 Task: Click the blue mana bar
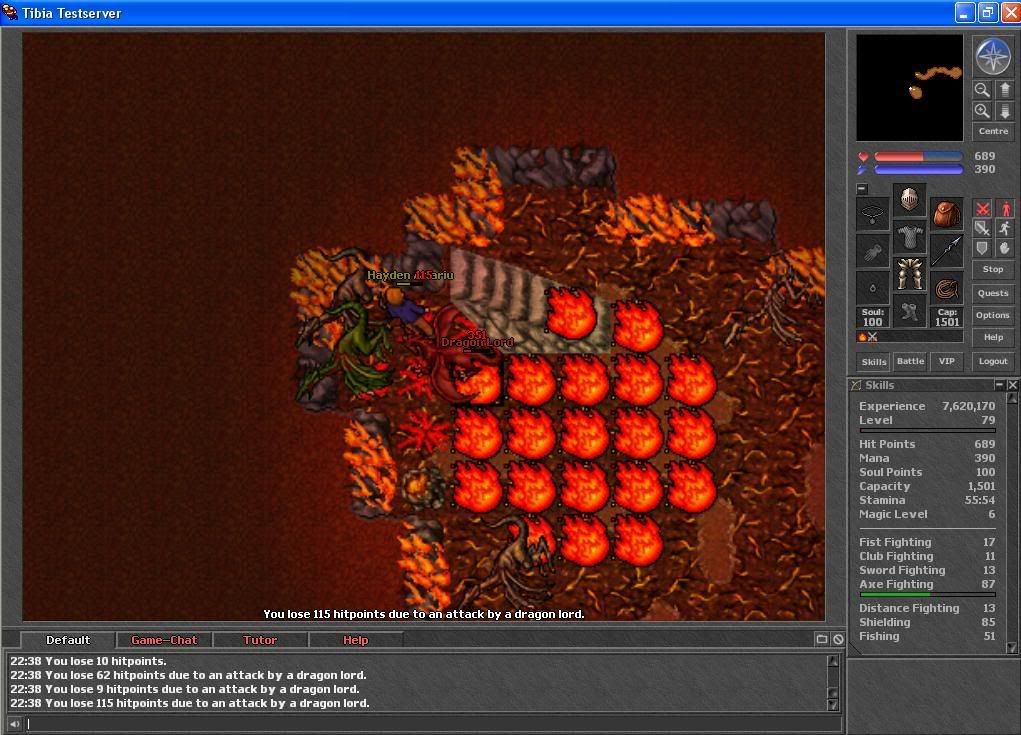point(919,169)
